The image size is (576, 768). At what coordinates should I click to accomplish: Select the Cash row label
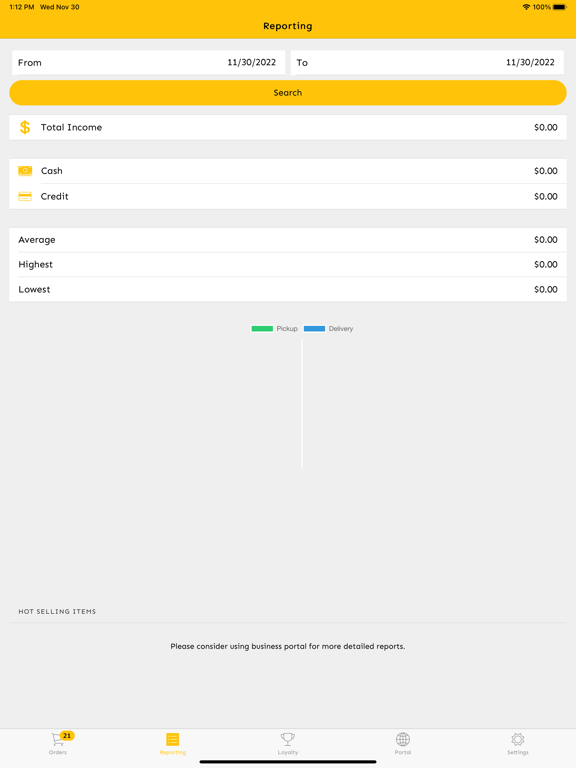[51, 171]
